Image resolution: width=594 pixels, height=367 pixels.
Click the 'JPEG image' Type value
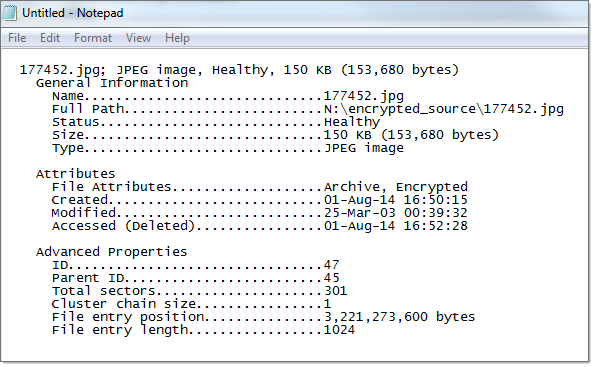[364, 148]
